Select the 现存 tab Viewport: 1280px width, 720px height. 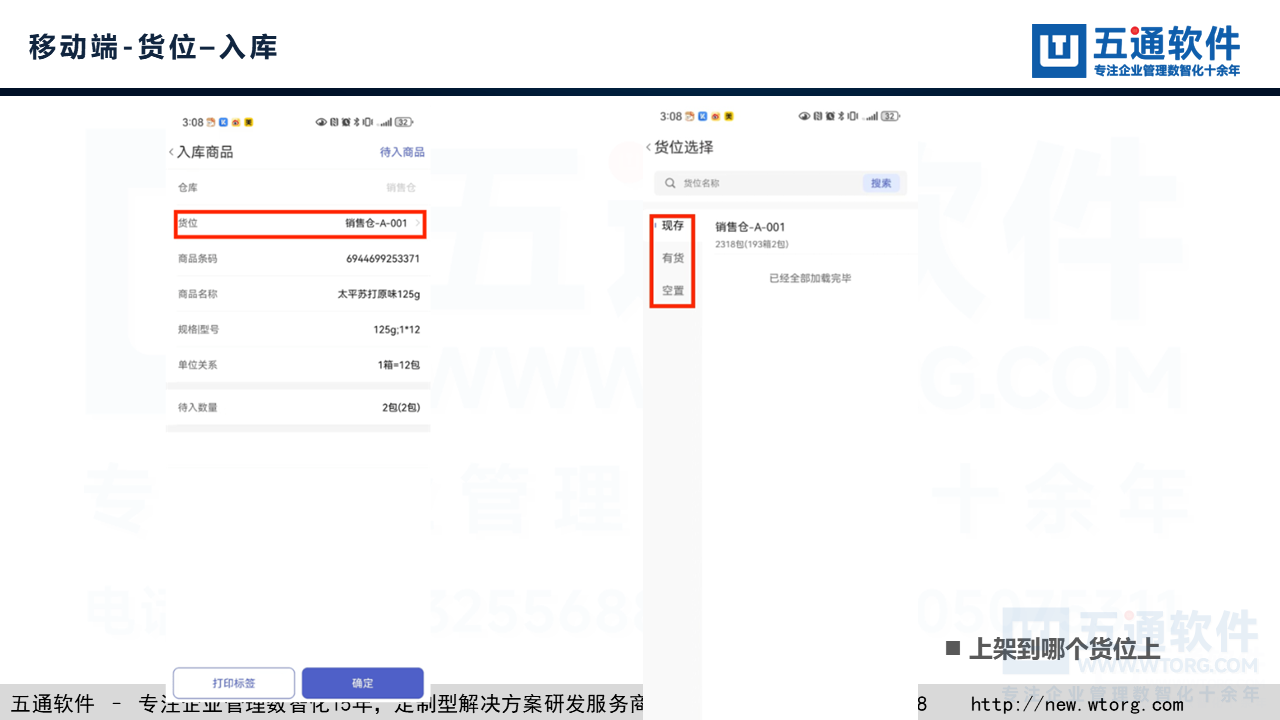673,226
